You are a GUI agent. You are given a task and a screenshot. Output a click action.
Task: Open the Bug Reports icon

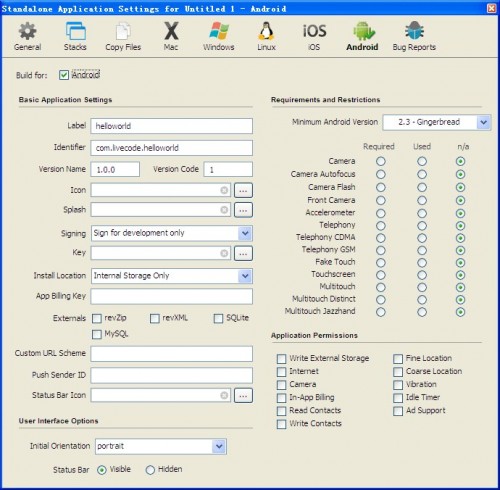(414, 31)
